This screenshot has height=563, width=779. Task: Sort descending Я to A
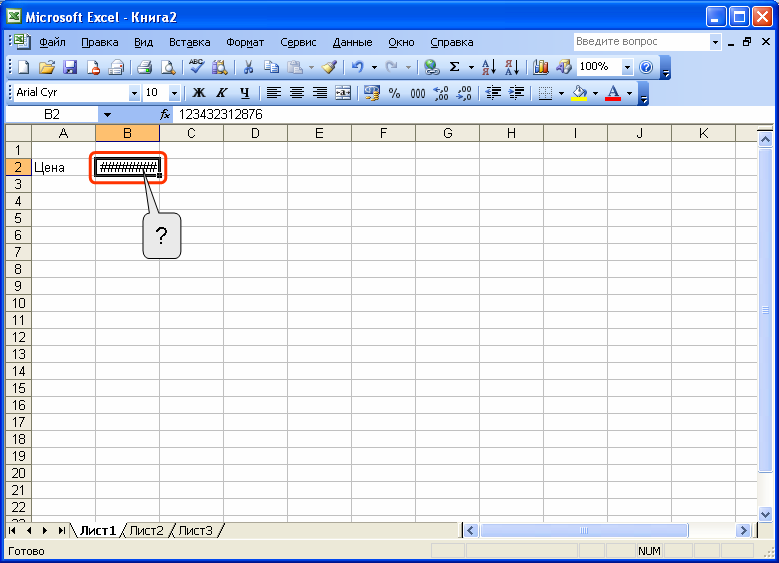pos(512,67)
